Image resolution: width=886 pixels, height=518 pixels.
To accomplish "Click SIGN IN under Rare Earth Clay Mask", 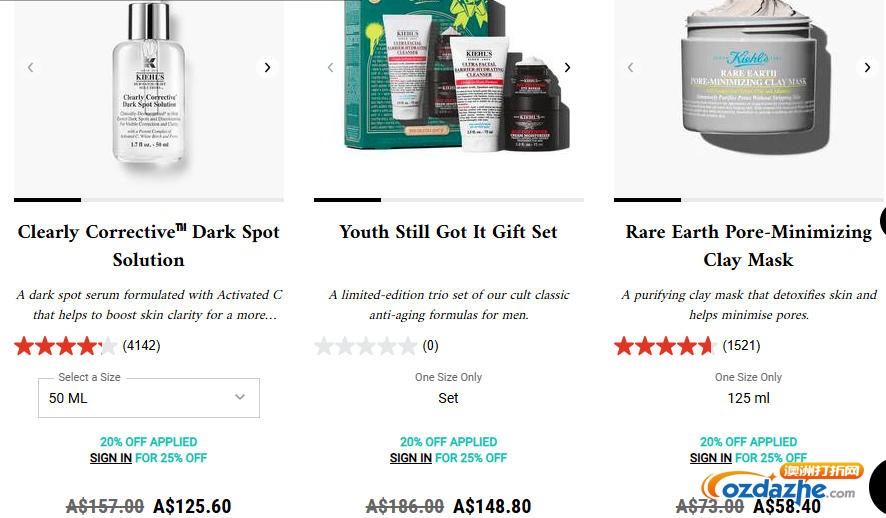I will 711,458.
